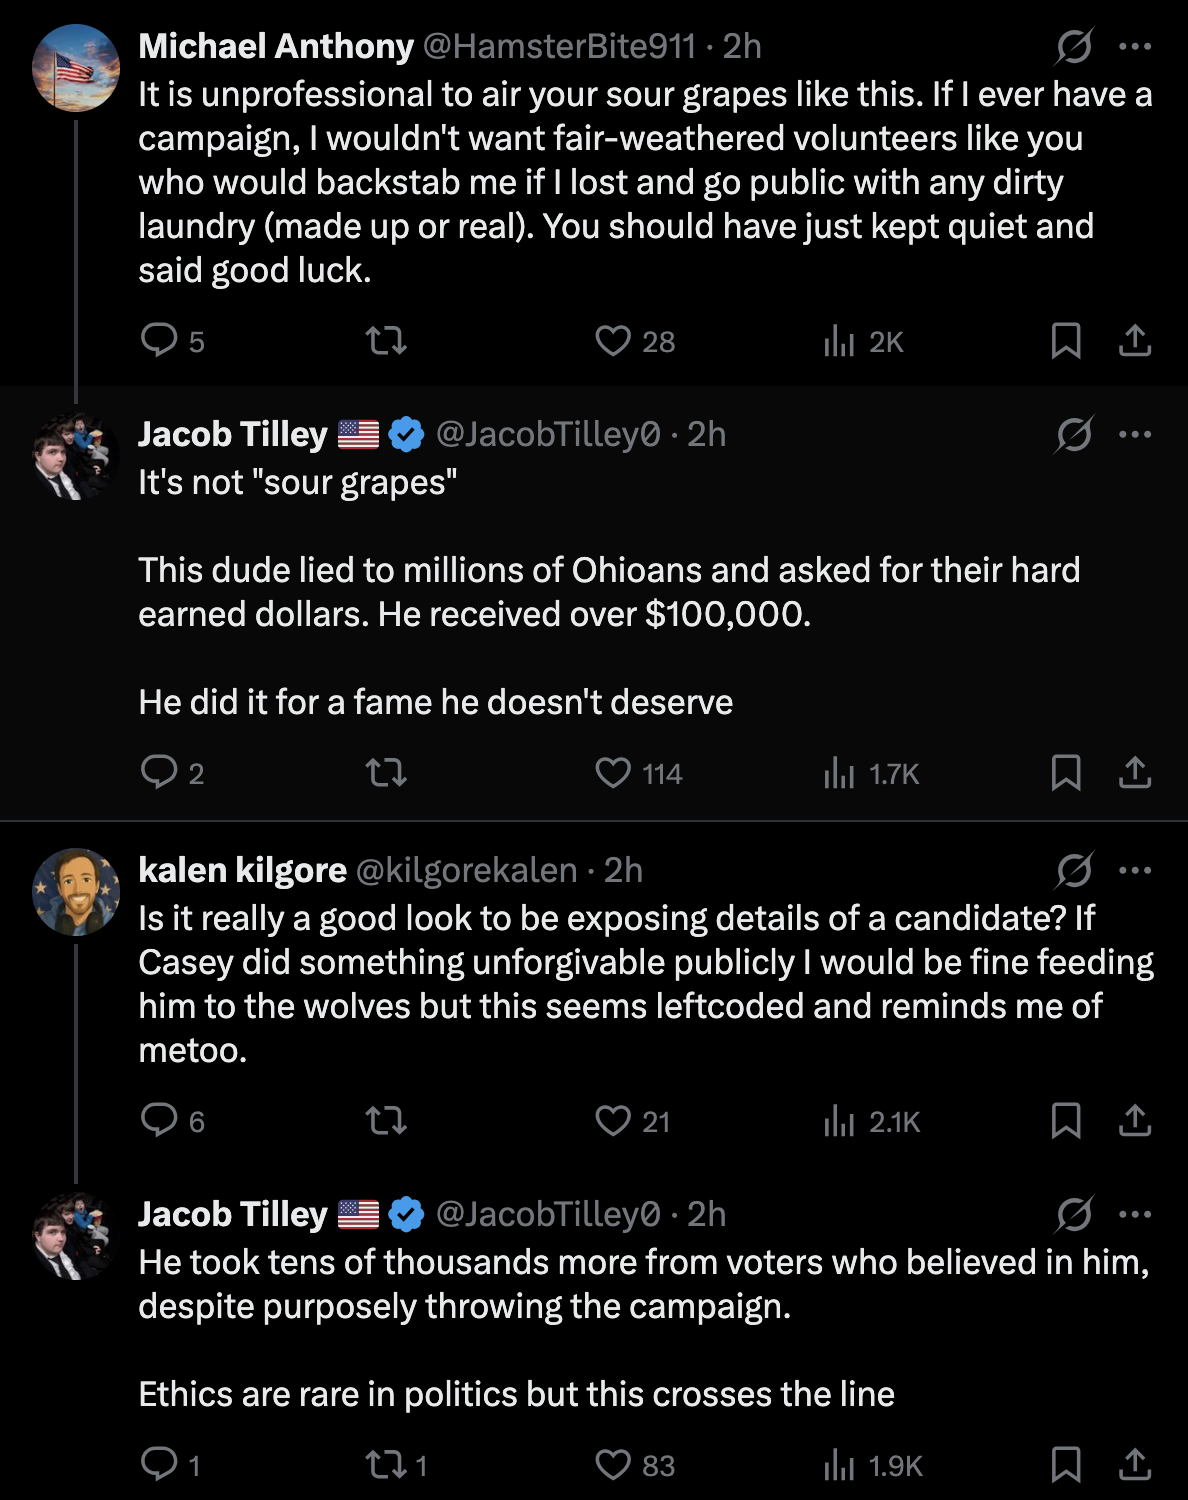Bookmark kalen kilgore's tweet
Image resolution: width=1188 pixels, height=1500 pixels.
coord(1066,1120)
